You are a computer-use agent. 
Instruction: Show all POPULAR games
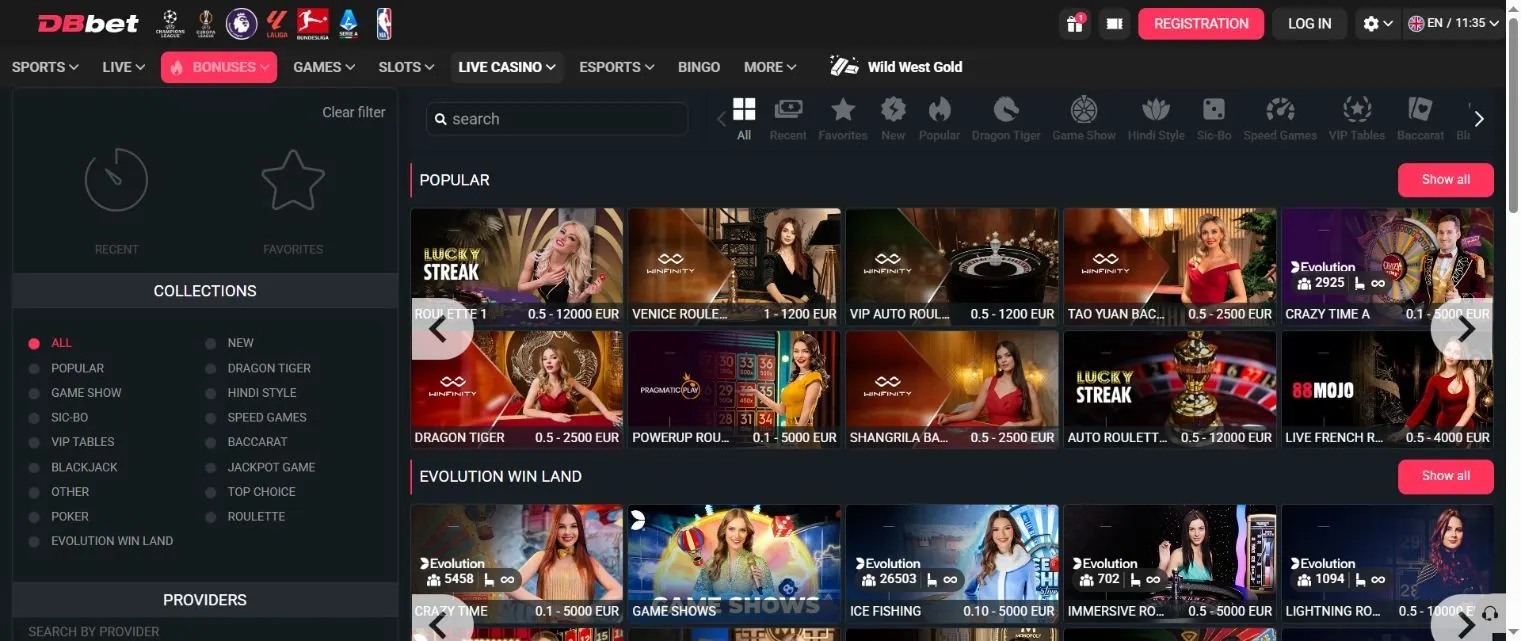(x=1446, y=180)
